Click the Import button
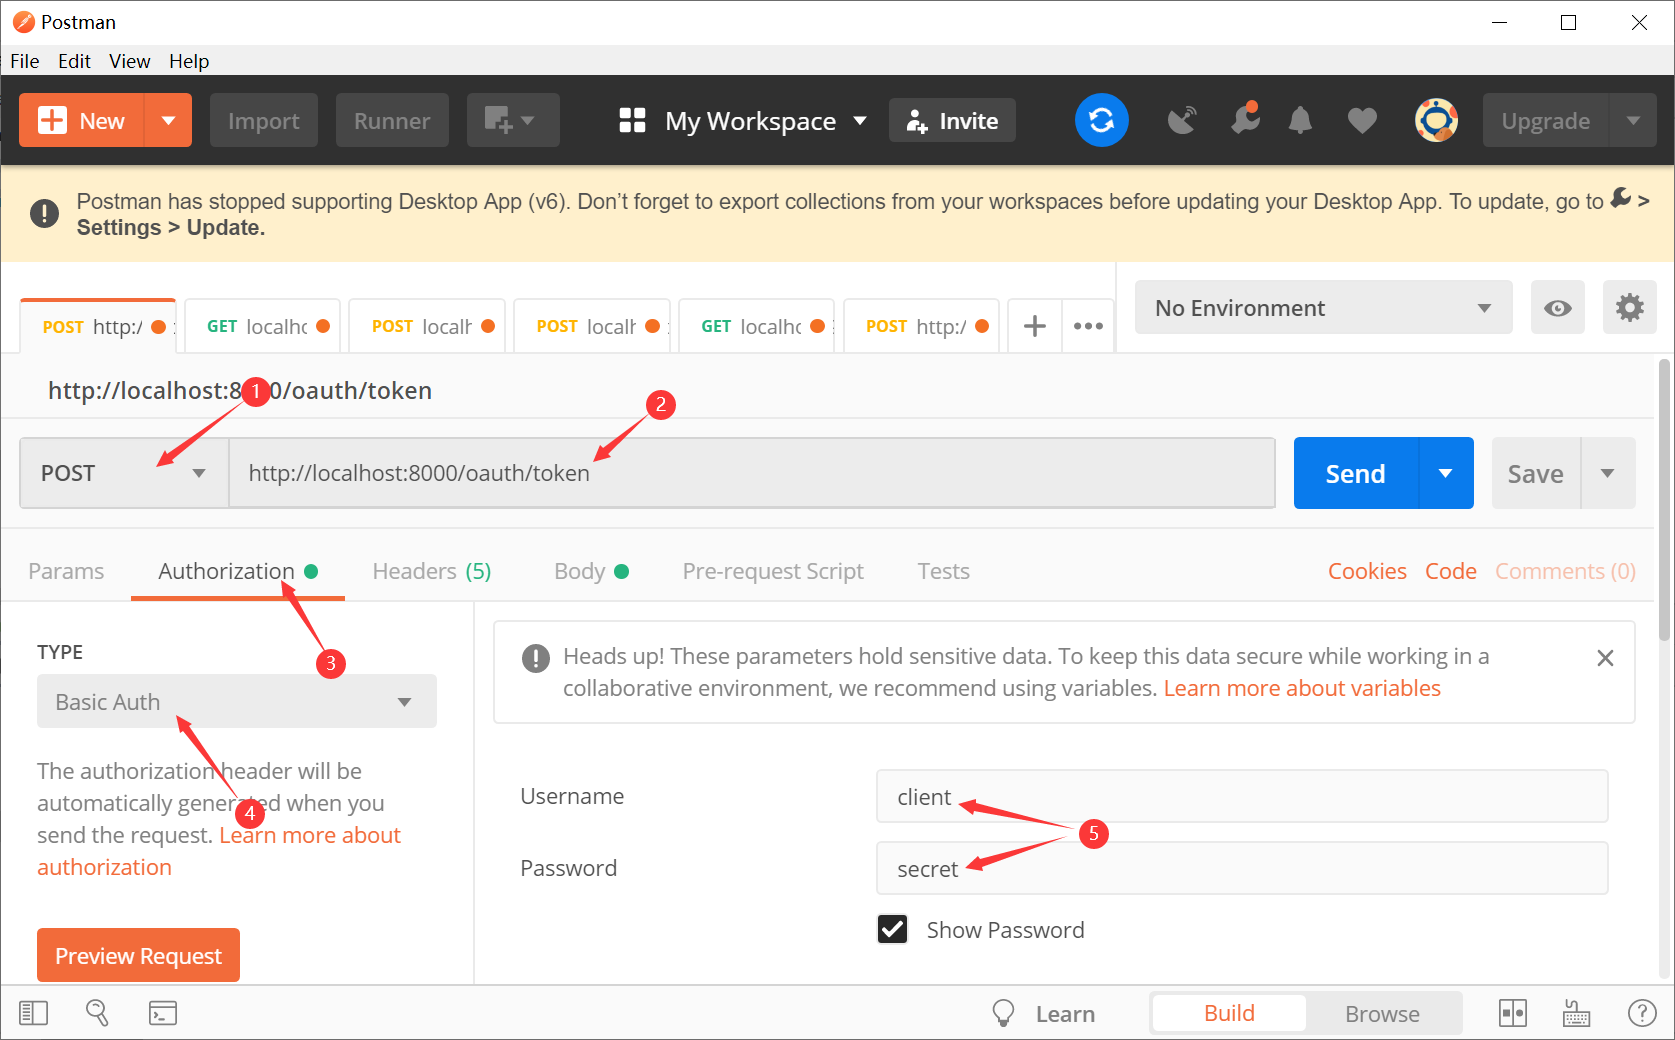The height and width of the screenshot is (1040, 1675). [264, 121]
